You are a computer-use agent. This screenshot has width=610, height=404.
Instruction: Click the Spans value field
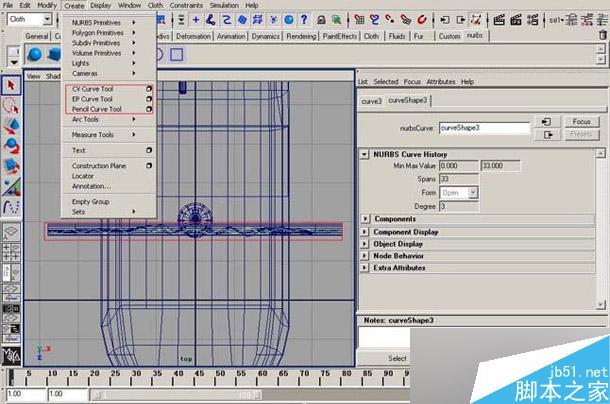(x=458, y=179)
